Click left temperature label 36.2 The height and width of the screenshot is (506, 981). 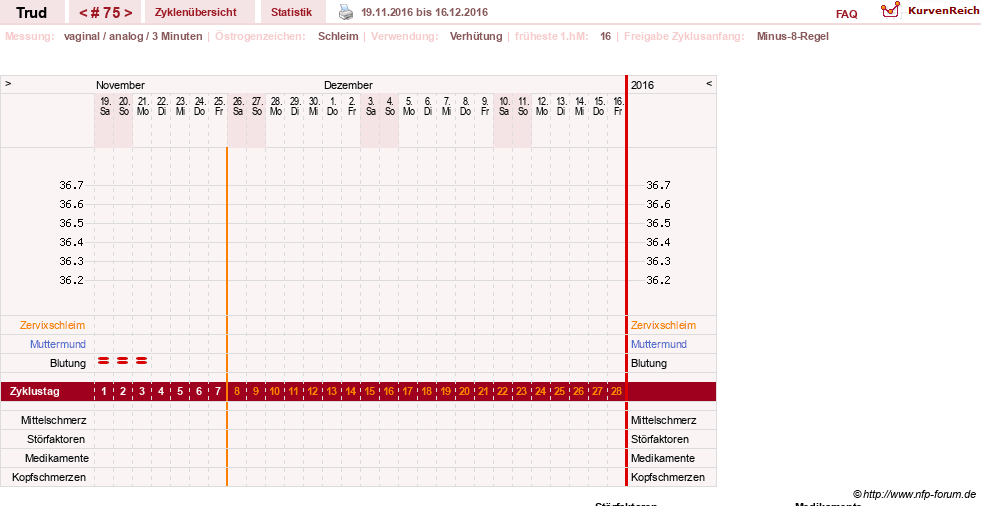(71, 280)
